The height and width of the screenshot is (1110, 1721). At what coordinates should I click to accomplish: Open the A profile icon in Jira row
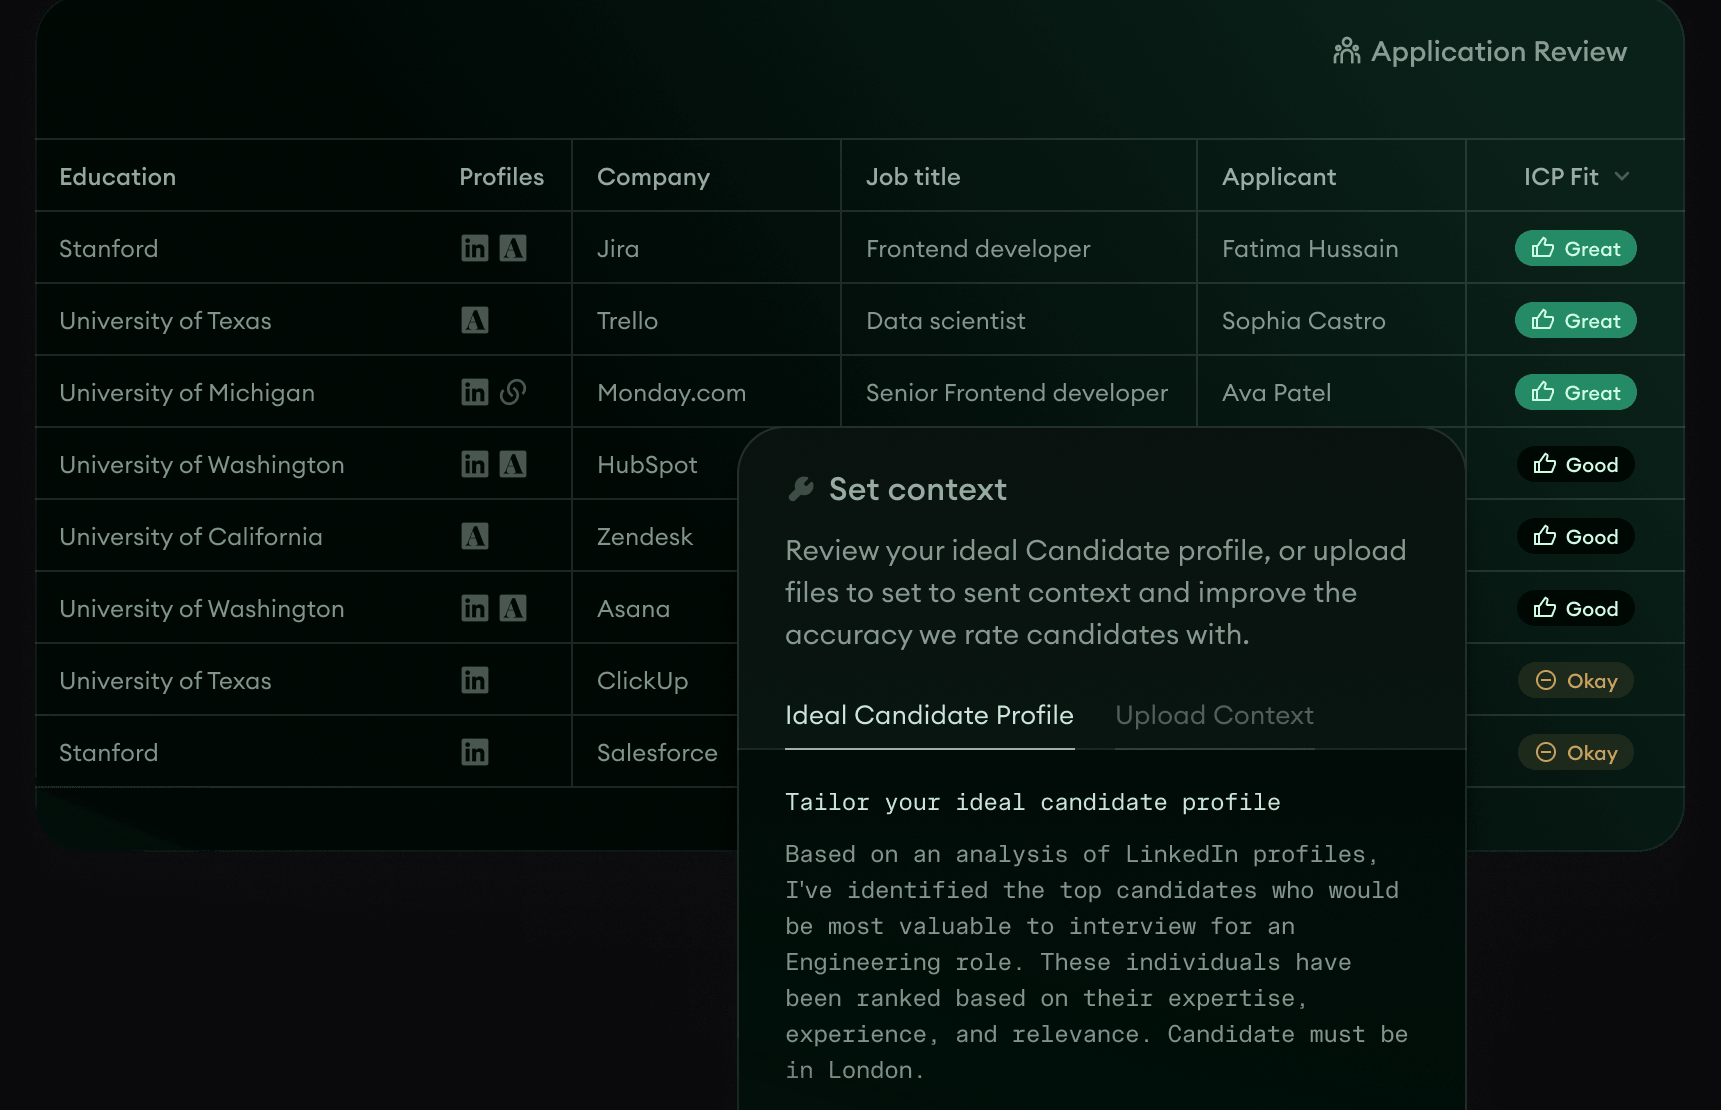point(513,248)
